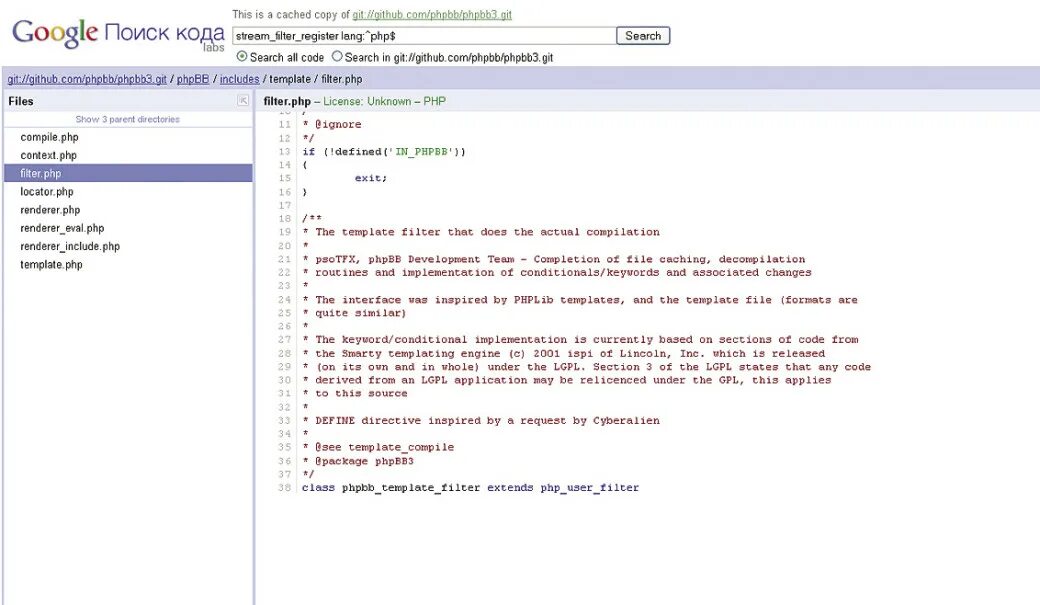Viewport: 1040px width, 605px height.
Task: Open the cached copy git://github.com/phpbb/phpbb3.git link
Action: (432, 15)
